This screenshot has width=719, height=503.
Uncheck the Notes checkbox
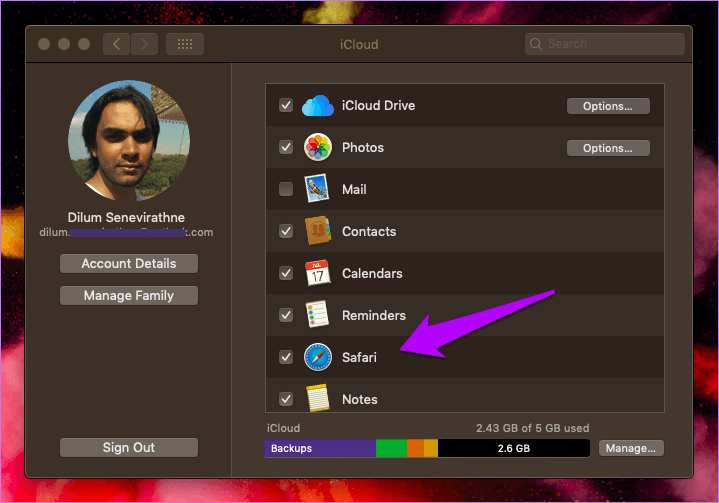286,399
